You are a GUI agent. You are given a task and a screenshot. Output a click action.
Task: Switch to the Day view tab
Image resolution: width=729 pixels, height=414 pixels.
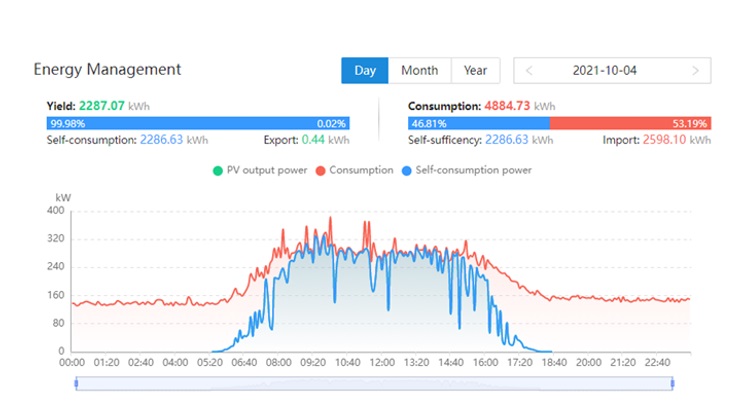tap(365, 71)
